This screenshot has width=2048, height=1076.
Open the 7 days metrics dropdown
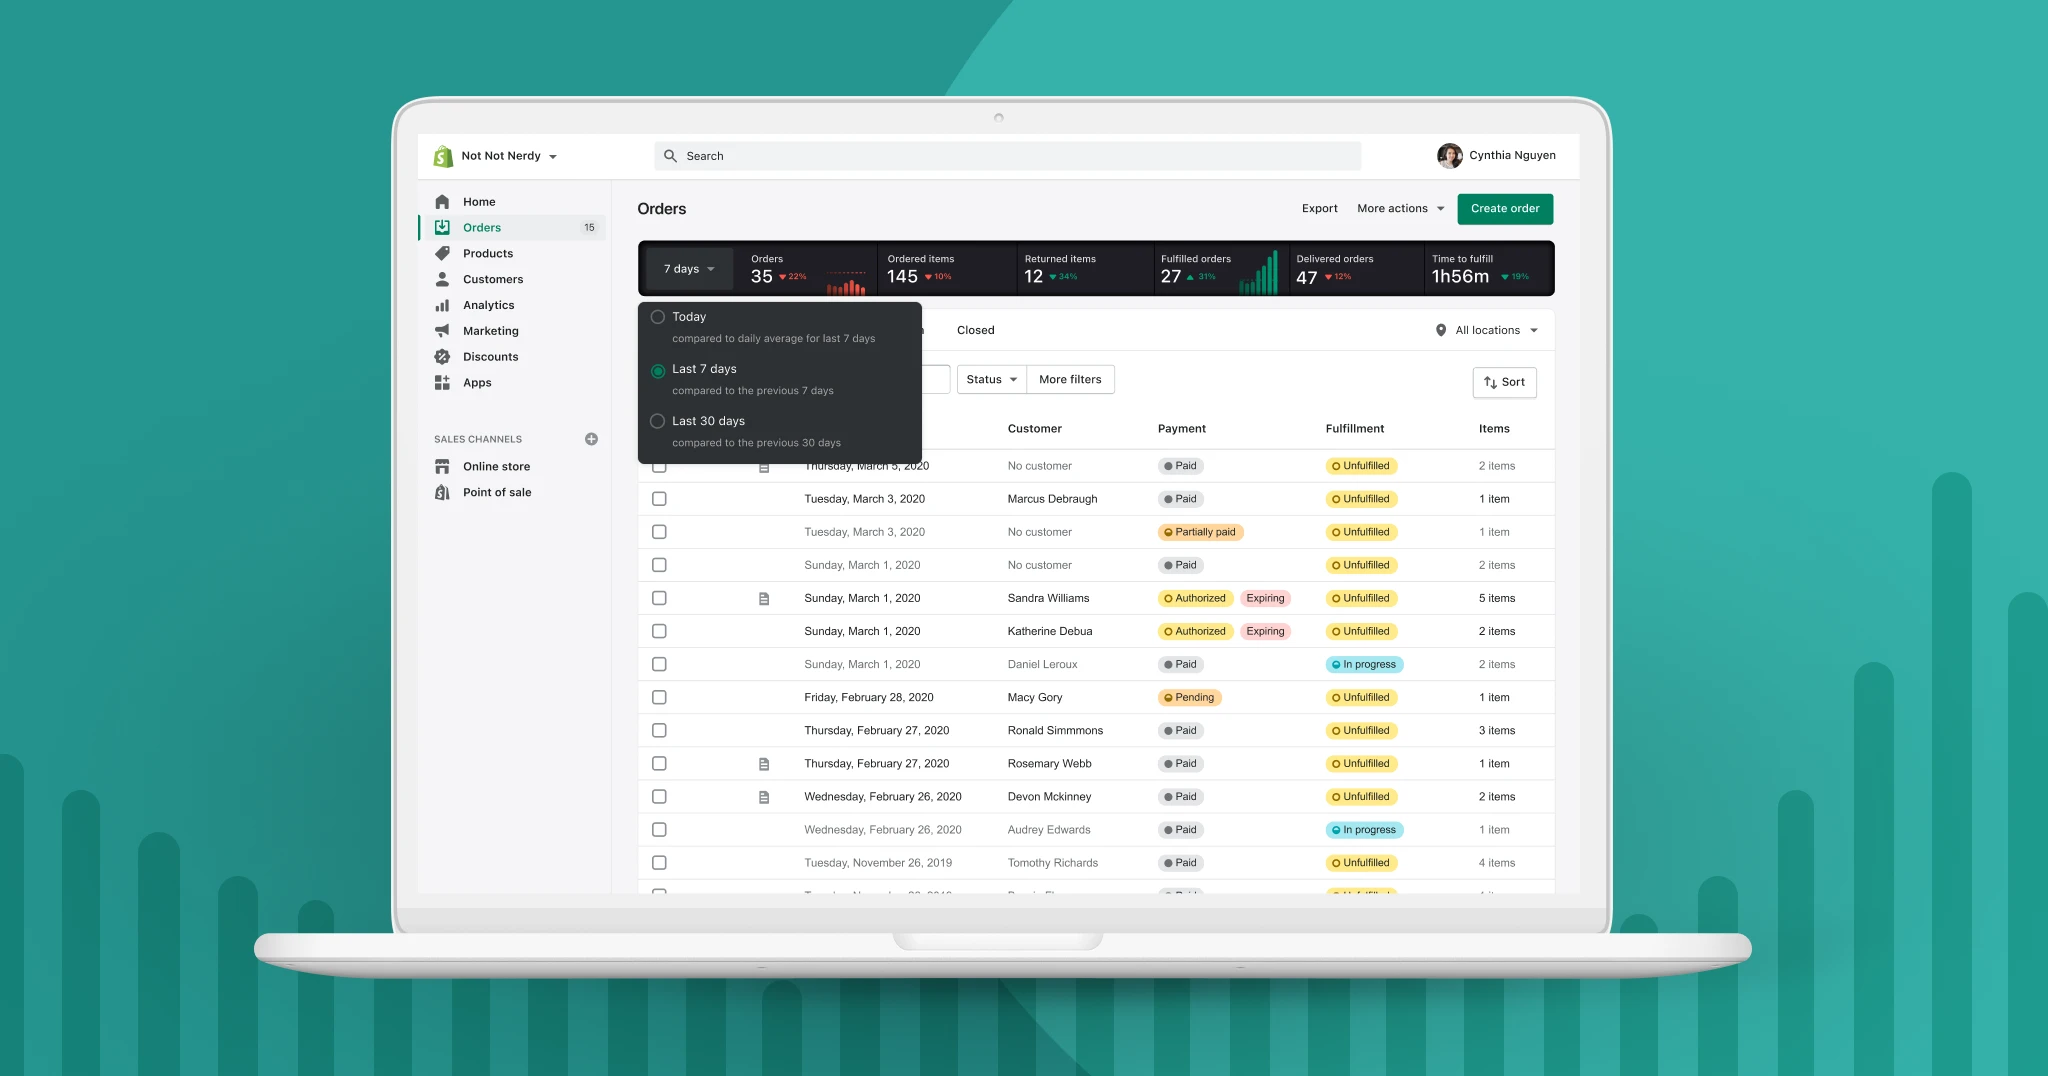click(x=687, y=268)
